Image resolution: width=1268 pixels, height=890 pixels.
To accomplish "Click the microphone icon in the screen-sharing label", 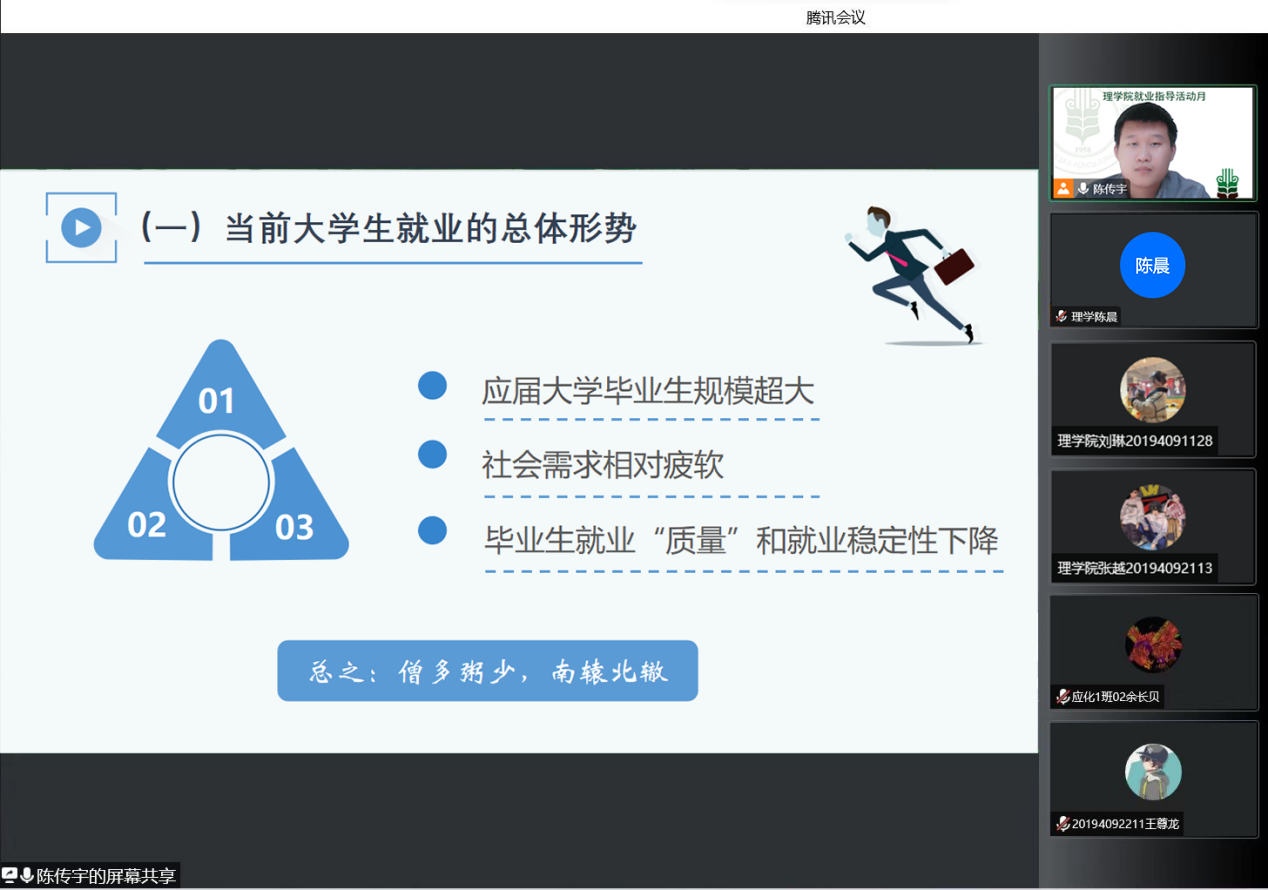I will point(27,876).
